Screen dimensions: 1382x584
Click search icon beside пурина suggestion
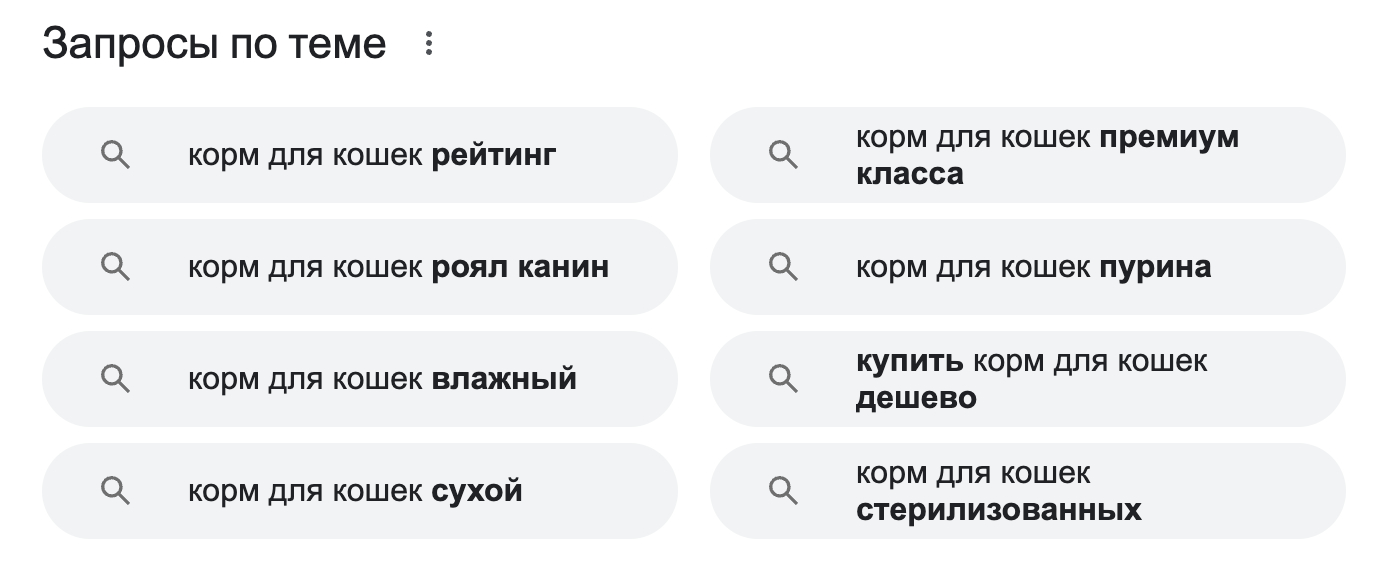[783, 267]
